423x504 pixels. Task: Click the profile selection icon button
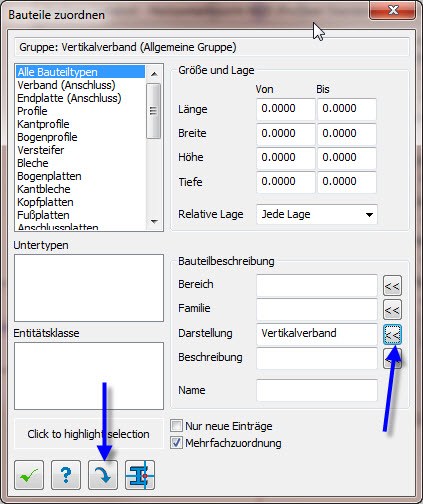[140, 475]
